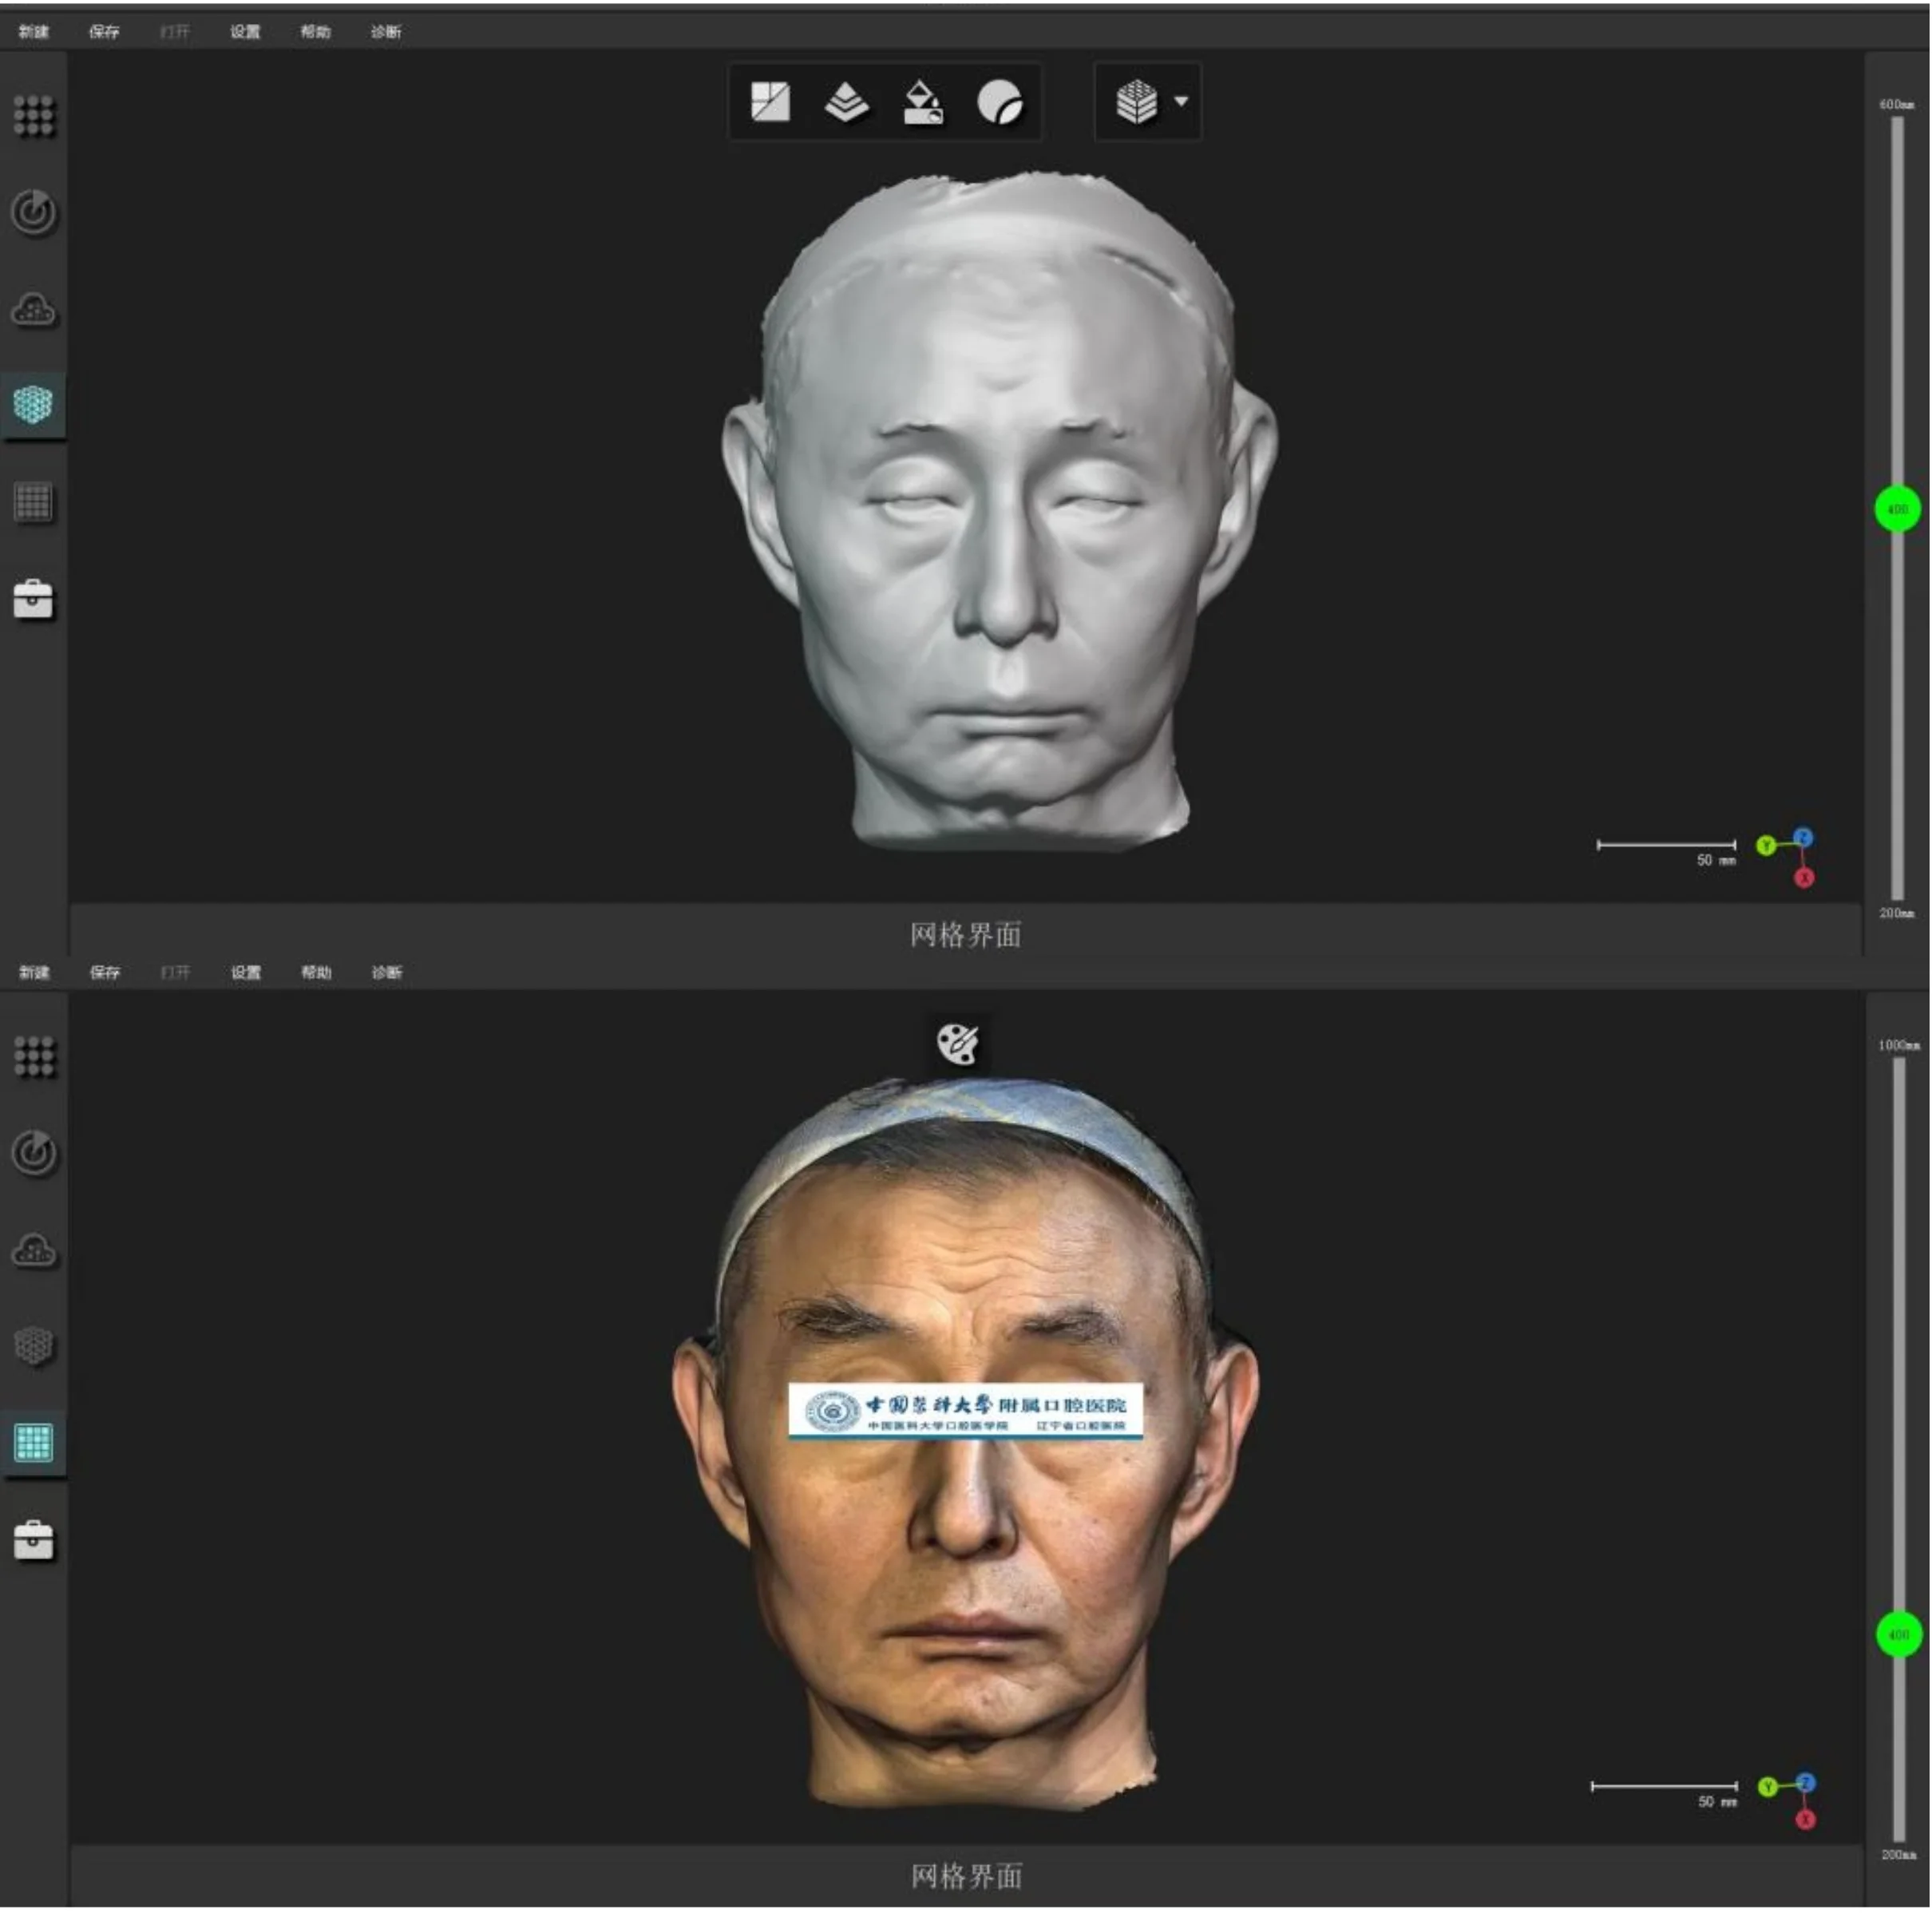Toggle the grid view icon in upper sidebar
The image size is (1932, 1921).
[33, 502]
